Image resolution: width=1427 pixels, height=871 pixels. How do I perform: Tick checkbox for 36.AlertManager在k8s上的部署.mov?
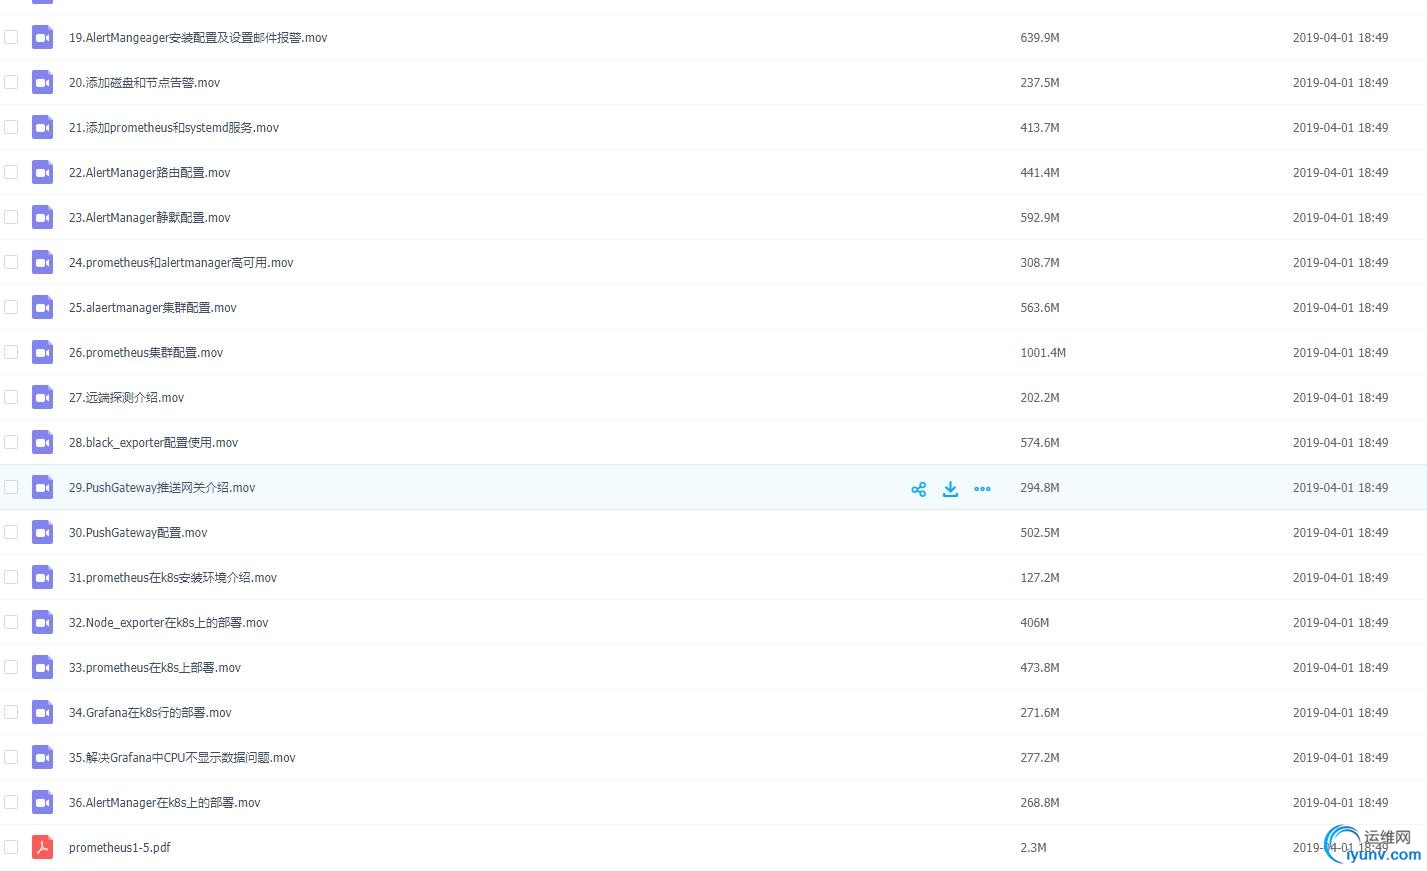(11, 802)
